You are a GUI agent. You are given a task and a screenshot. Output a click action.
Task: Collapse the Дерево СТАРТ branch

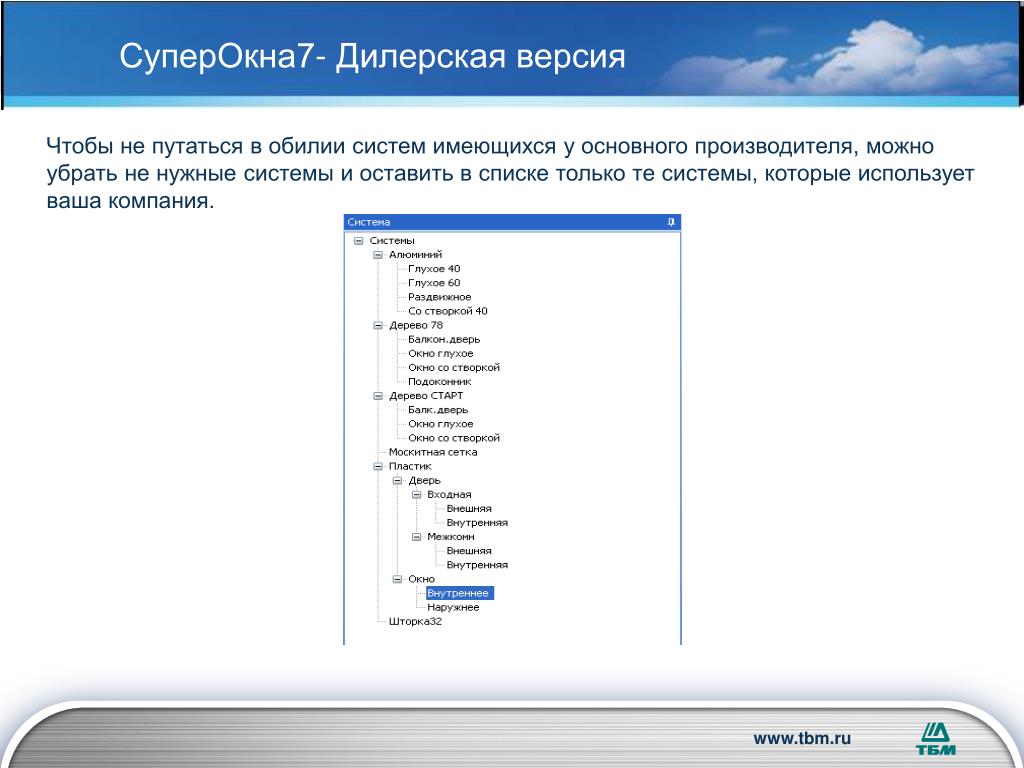pos(377,396)
